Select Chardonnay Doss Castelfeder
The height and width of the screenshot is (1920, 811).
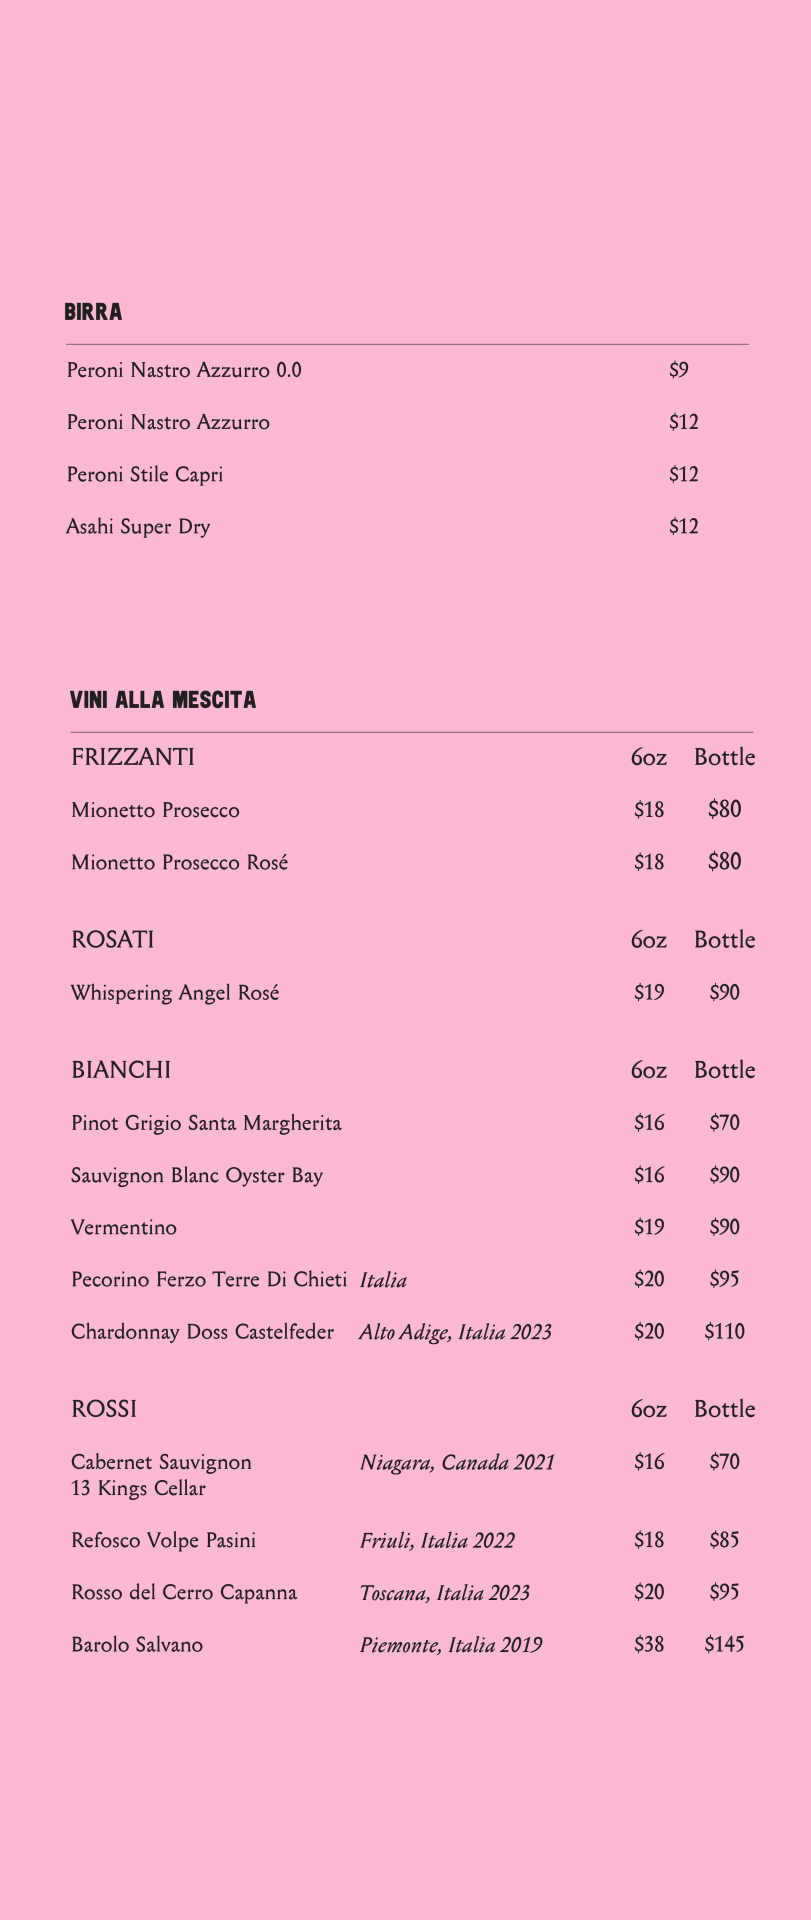click(x=203, y=1332)
